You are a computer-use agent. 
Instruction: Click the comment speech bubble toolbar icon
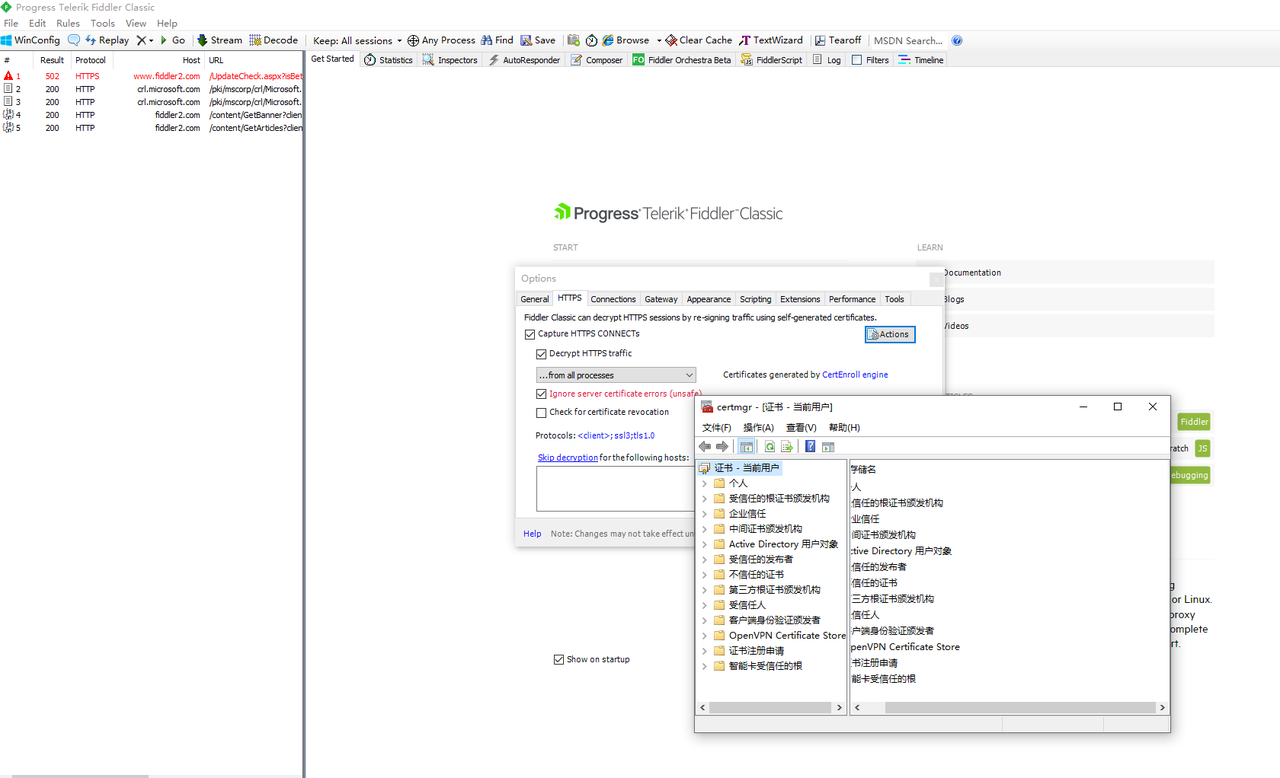point(74,41)
